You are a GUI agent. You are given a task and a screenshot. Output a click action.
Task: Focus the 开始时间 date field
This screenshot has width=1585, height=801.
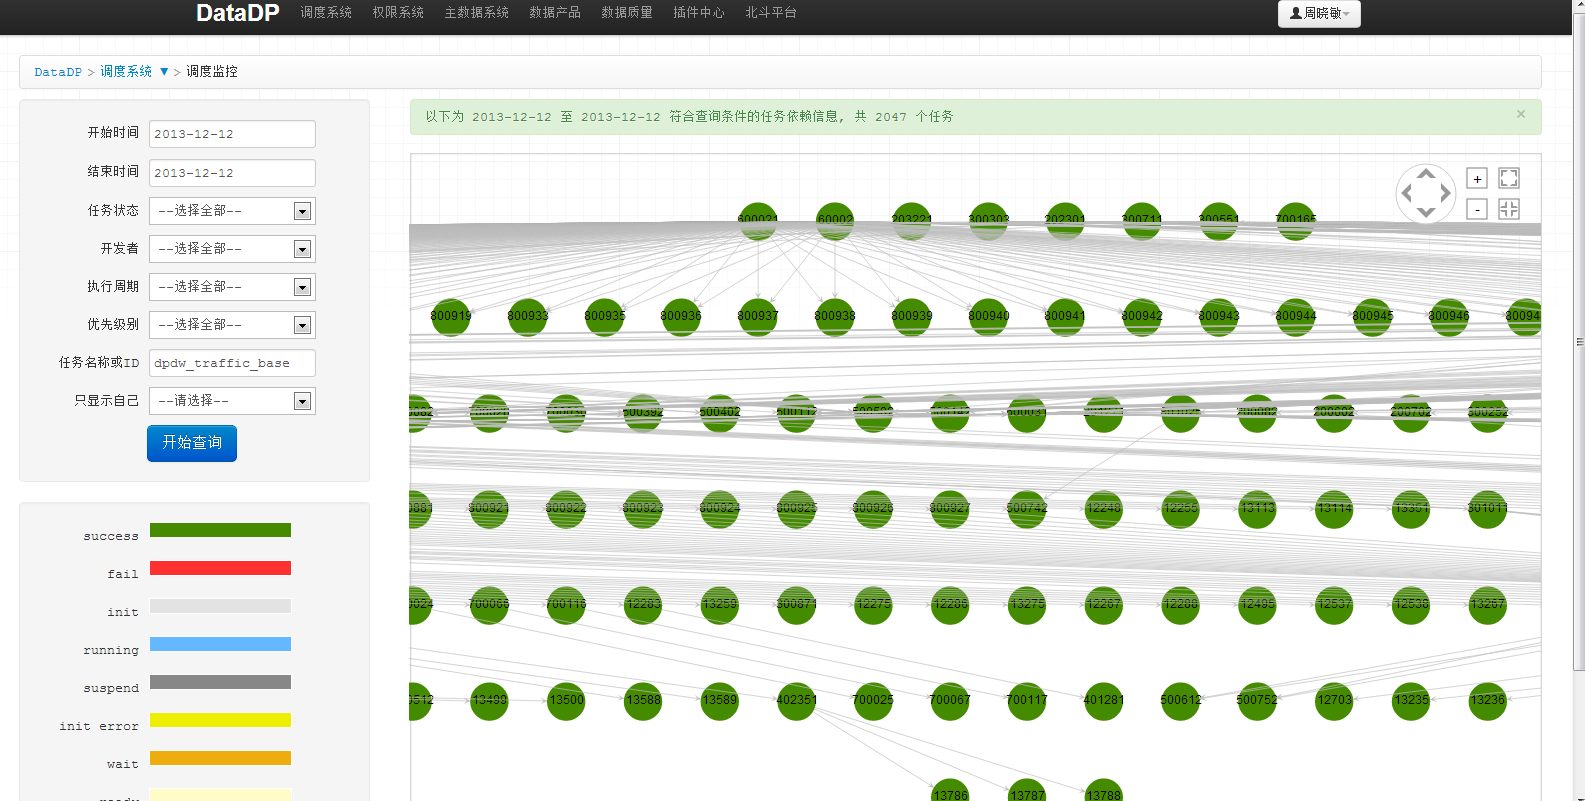coord(232,134)
